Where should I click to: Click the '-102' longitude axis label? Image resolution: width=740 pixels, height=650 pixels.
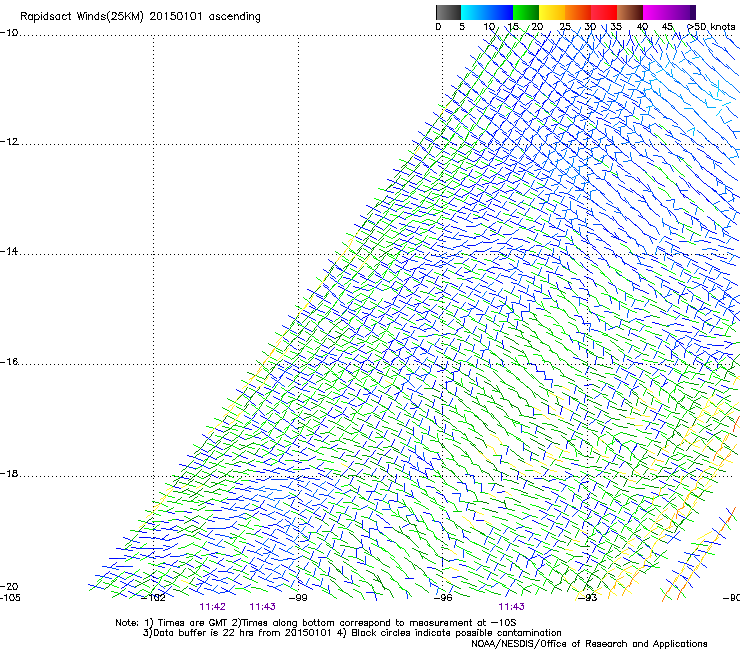(x=154, y=598)
